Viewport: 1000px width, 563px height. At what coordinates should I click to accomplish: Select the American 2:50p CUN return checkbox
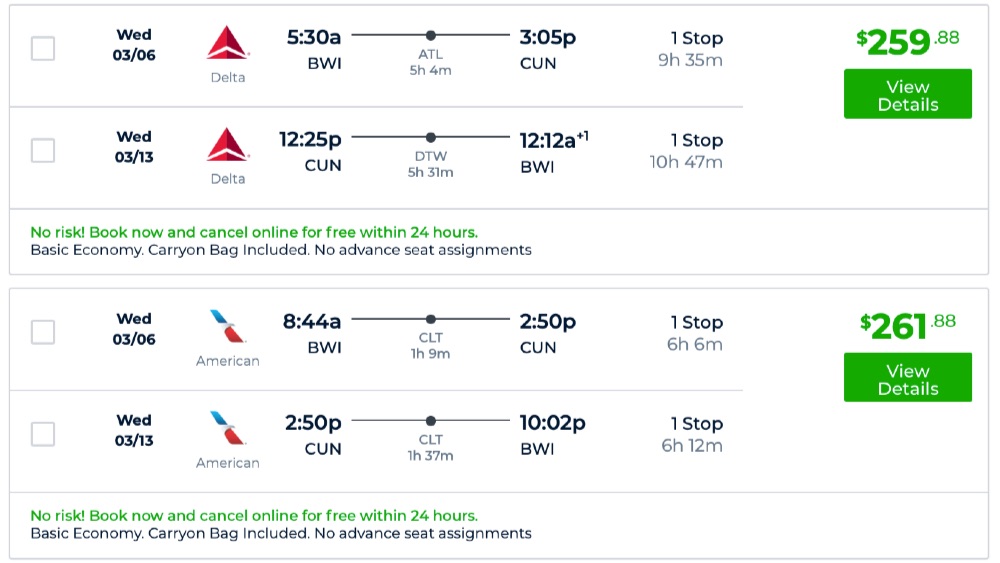tap(43, 434)
